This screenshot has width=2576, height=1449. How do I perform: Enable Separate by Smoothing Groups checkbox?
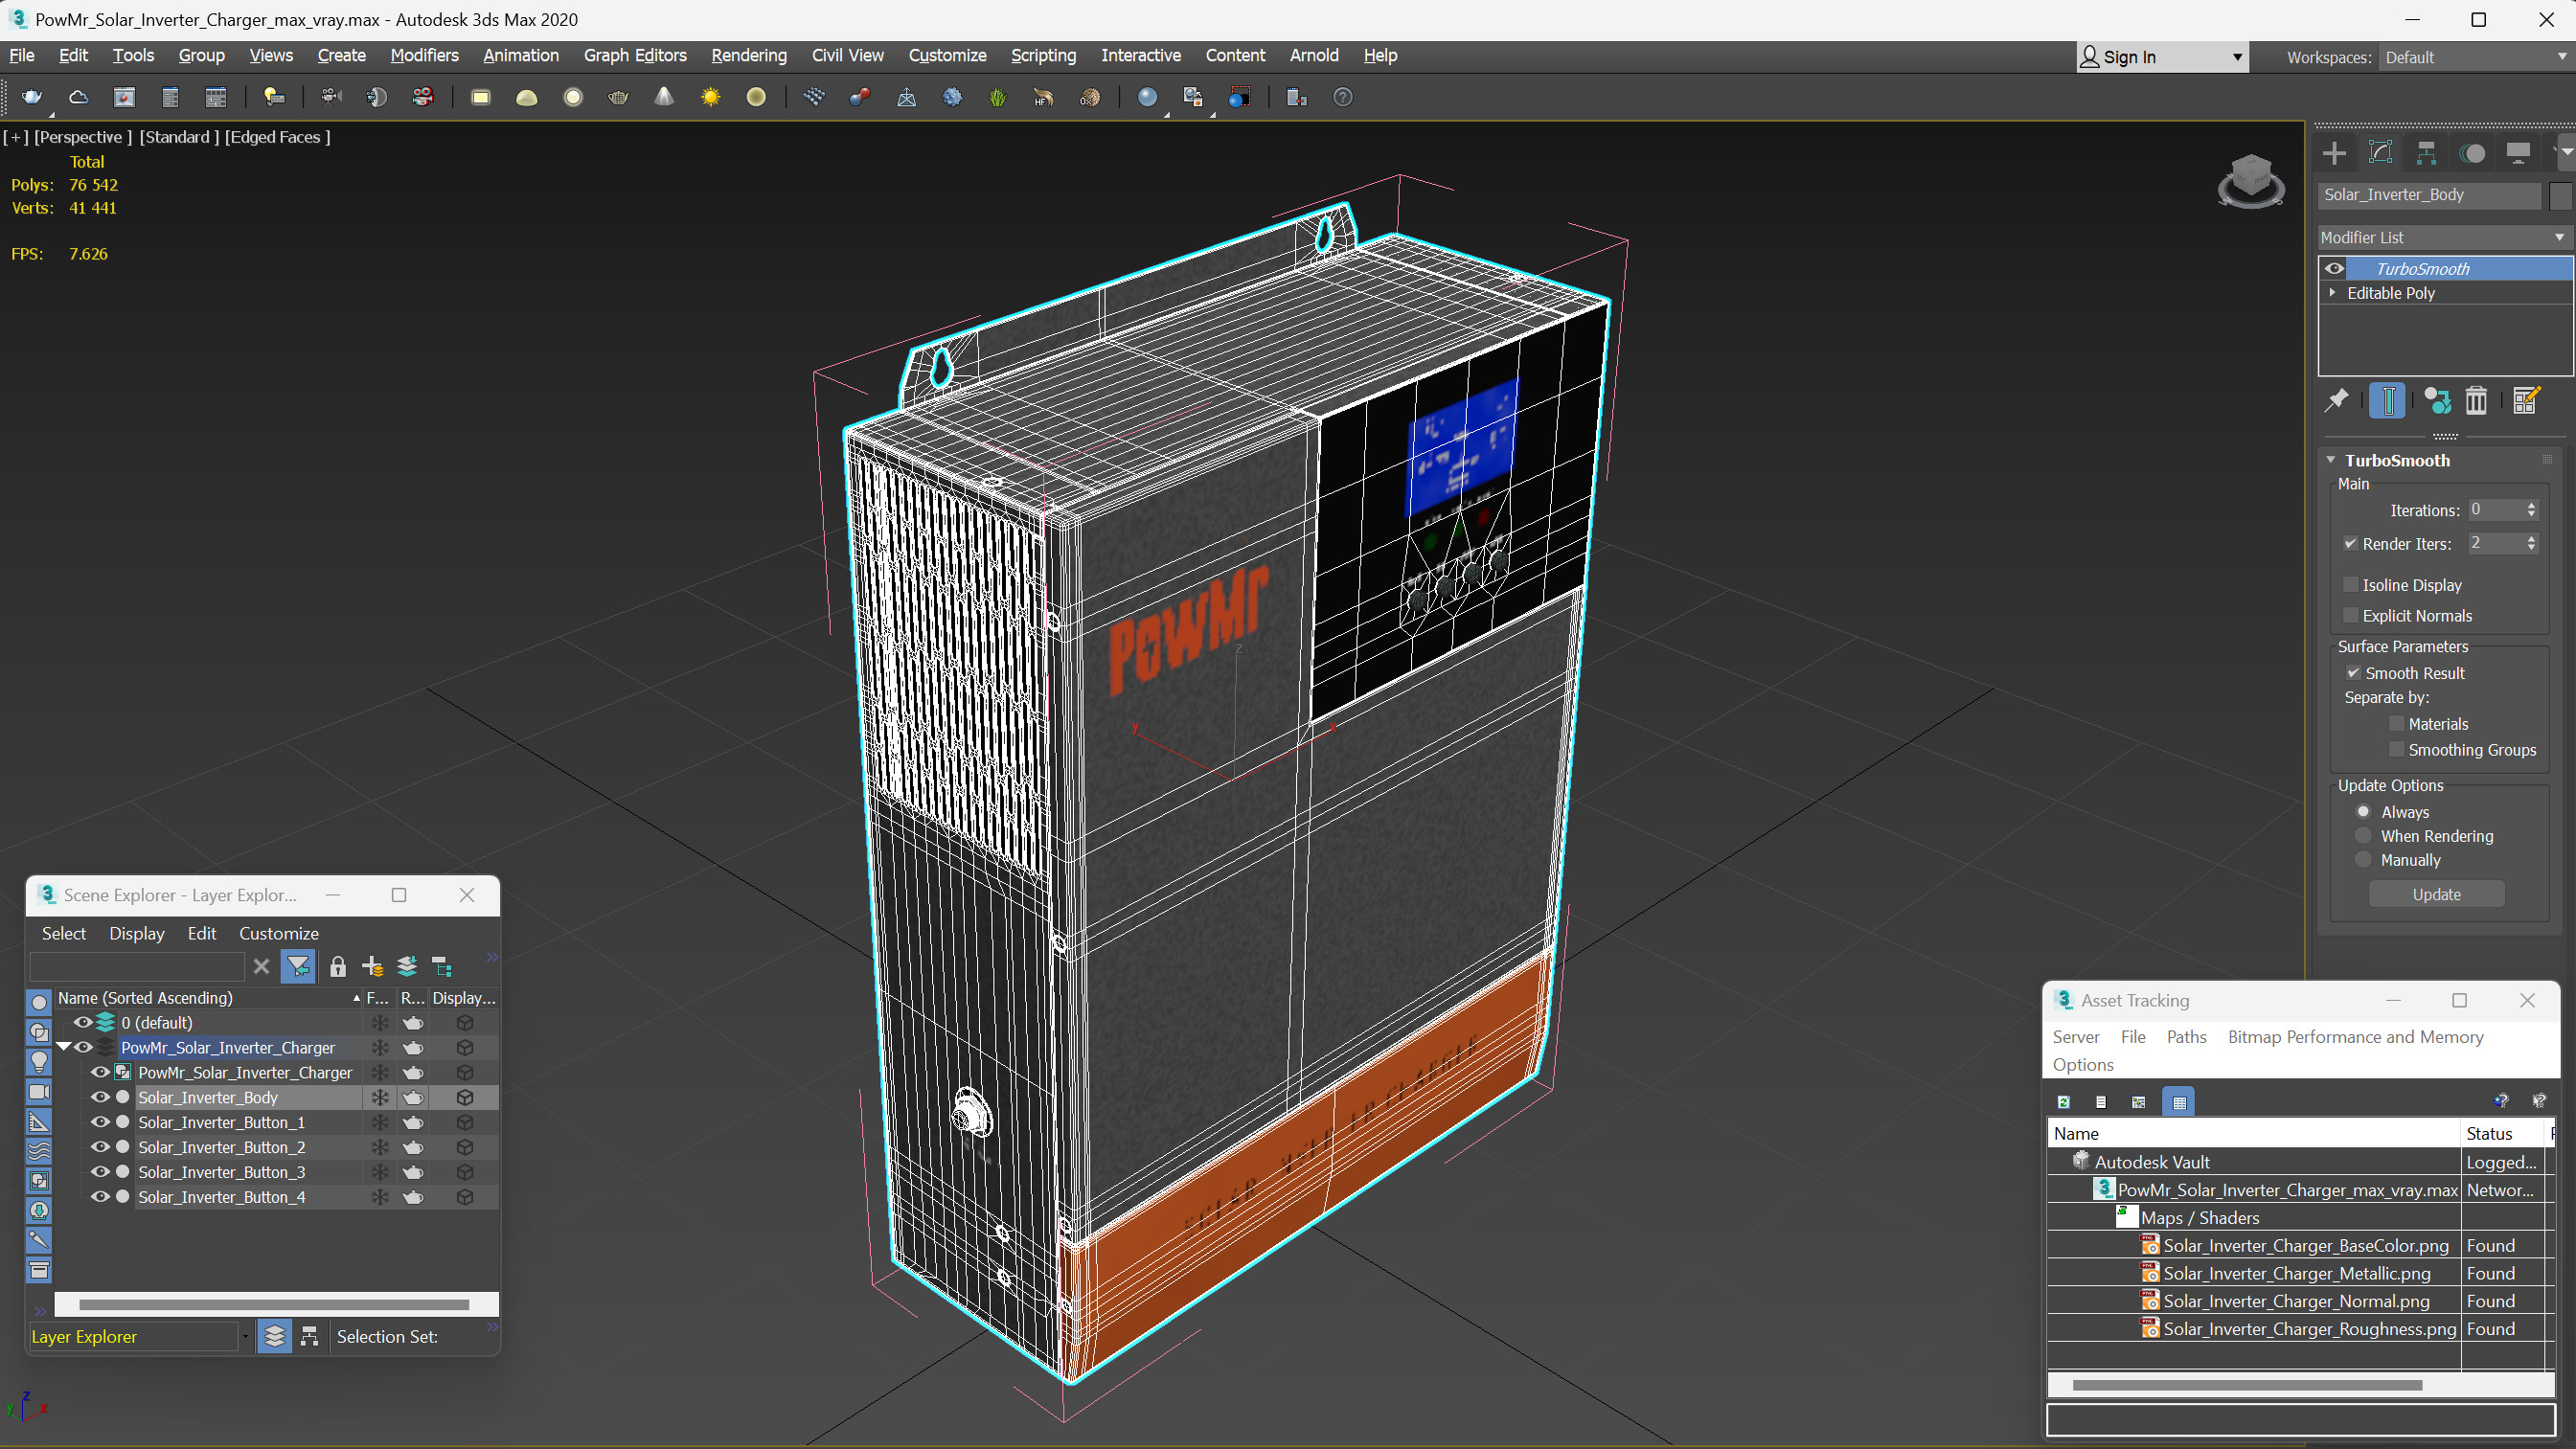[x=2396, y=750]
